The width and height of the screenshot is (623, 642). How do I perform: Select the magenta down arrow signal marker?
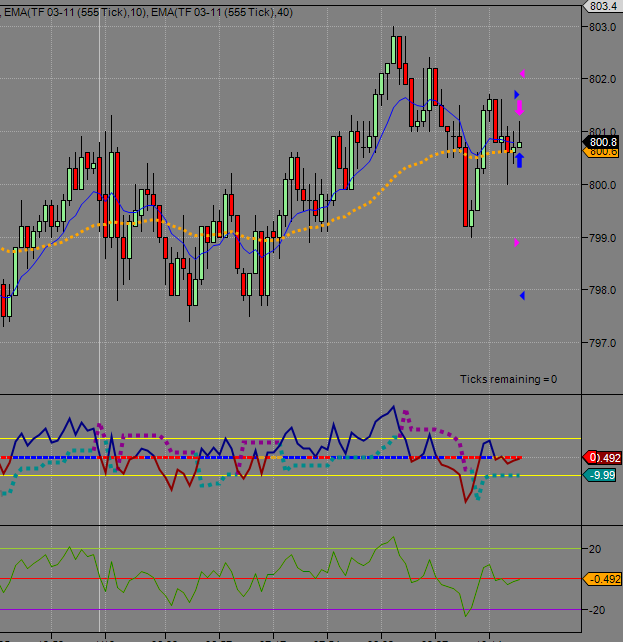pos(519,108)
